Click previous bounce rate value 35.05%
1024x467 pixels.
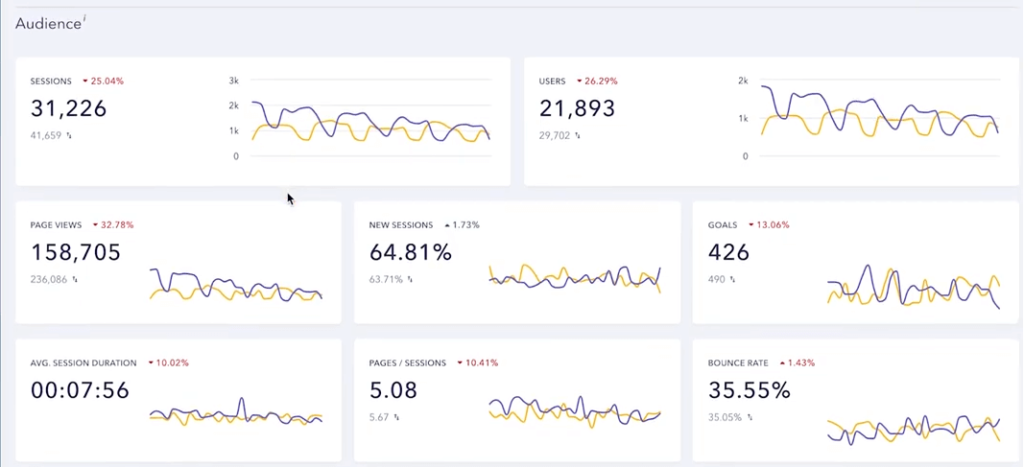[x=725, y=417]
